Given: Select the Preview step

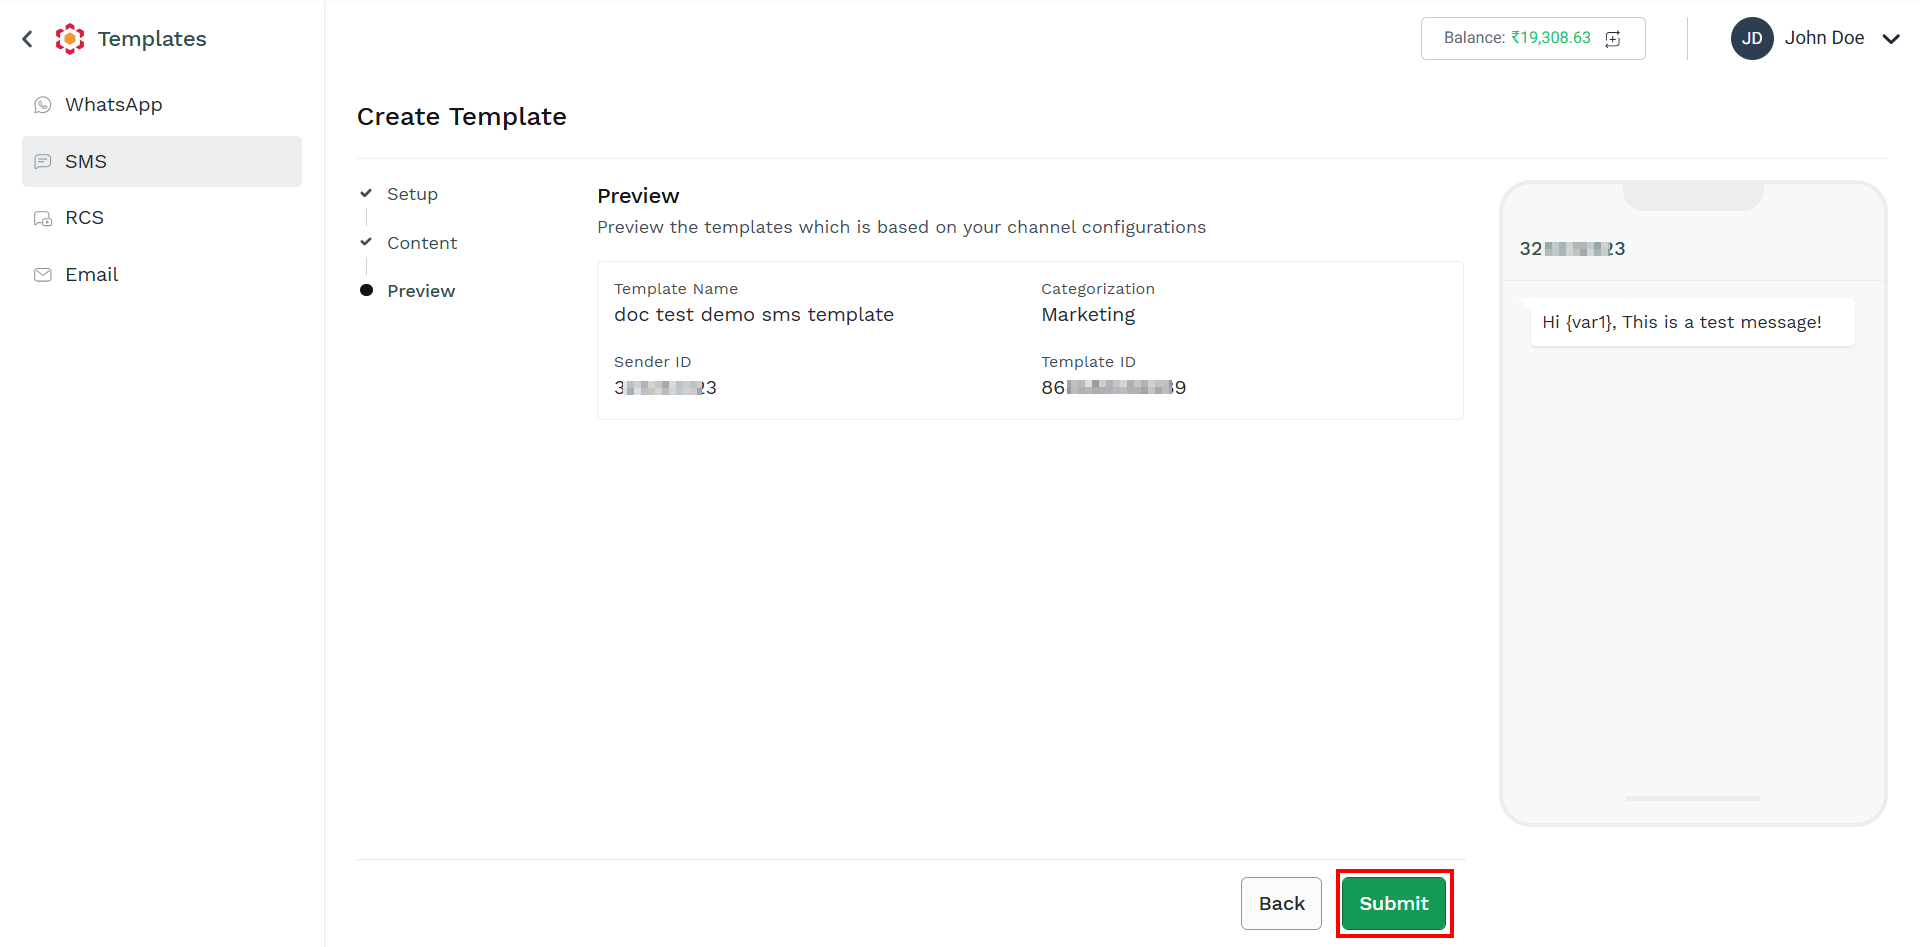Looking at the screenshot, I should (x=421, y=291).
